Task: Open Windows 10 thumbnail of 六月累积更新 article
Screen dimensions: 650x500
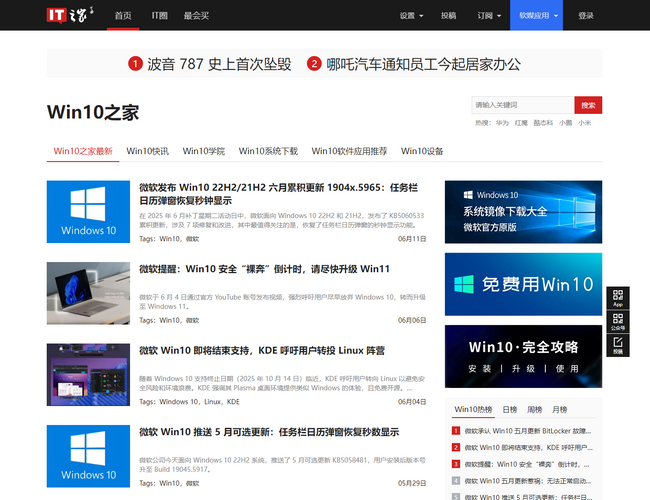Action: pyautogui.click(x=88, y=212)
